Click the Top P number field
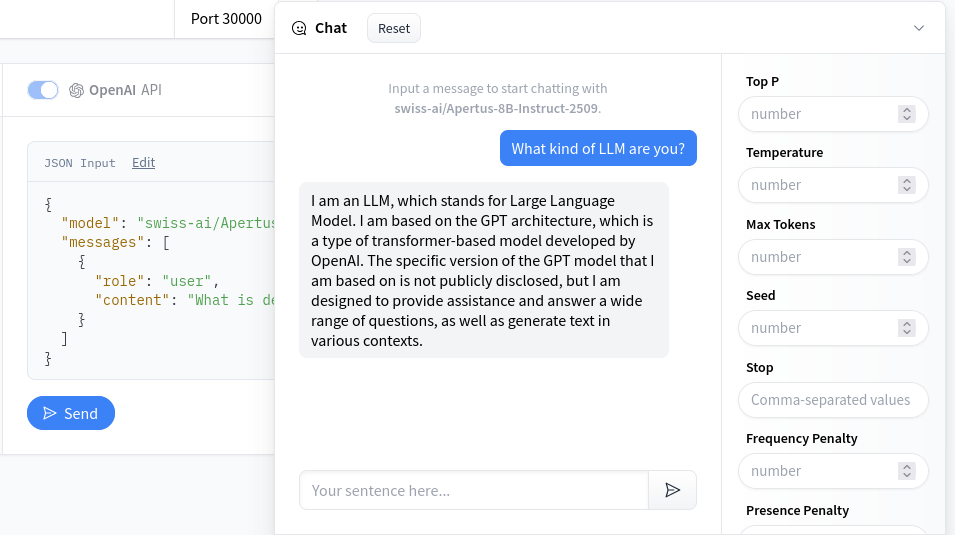 point(820,114)
